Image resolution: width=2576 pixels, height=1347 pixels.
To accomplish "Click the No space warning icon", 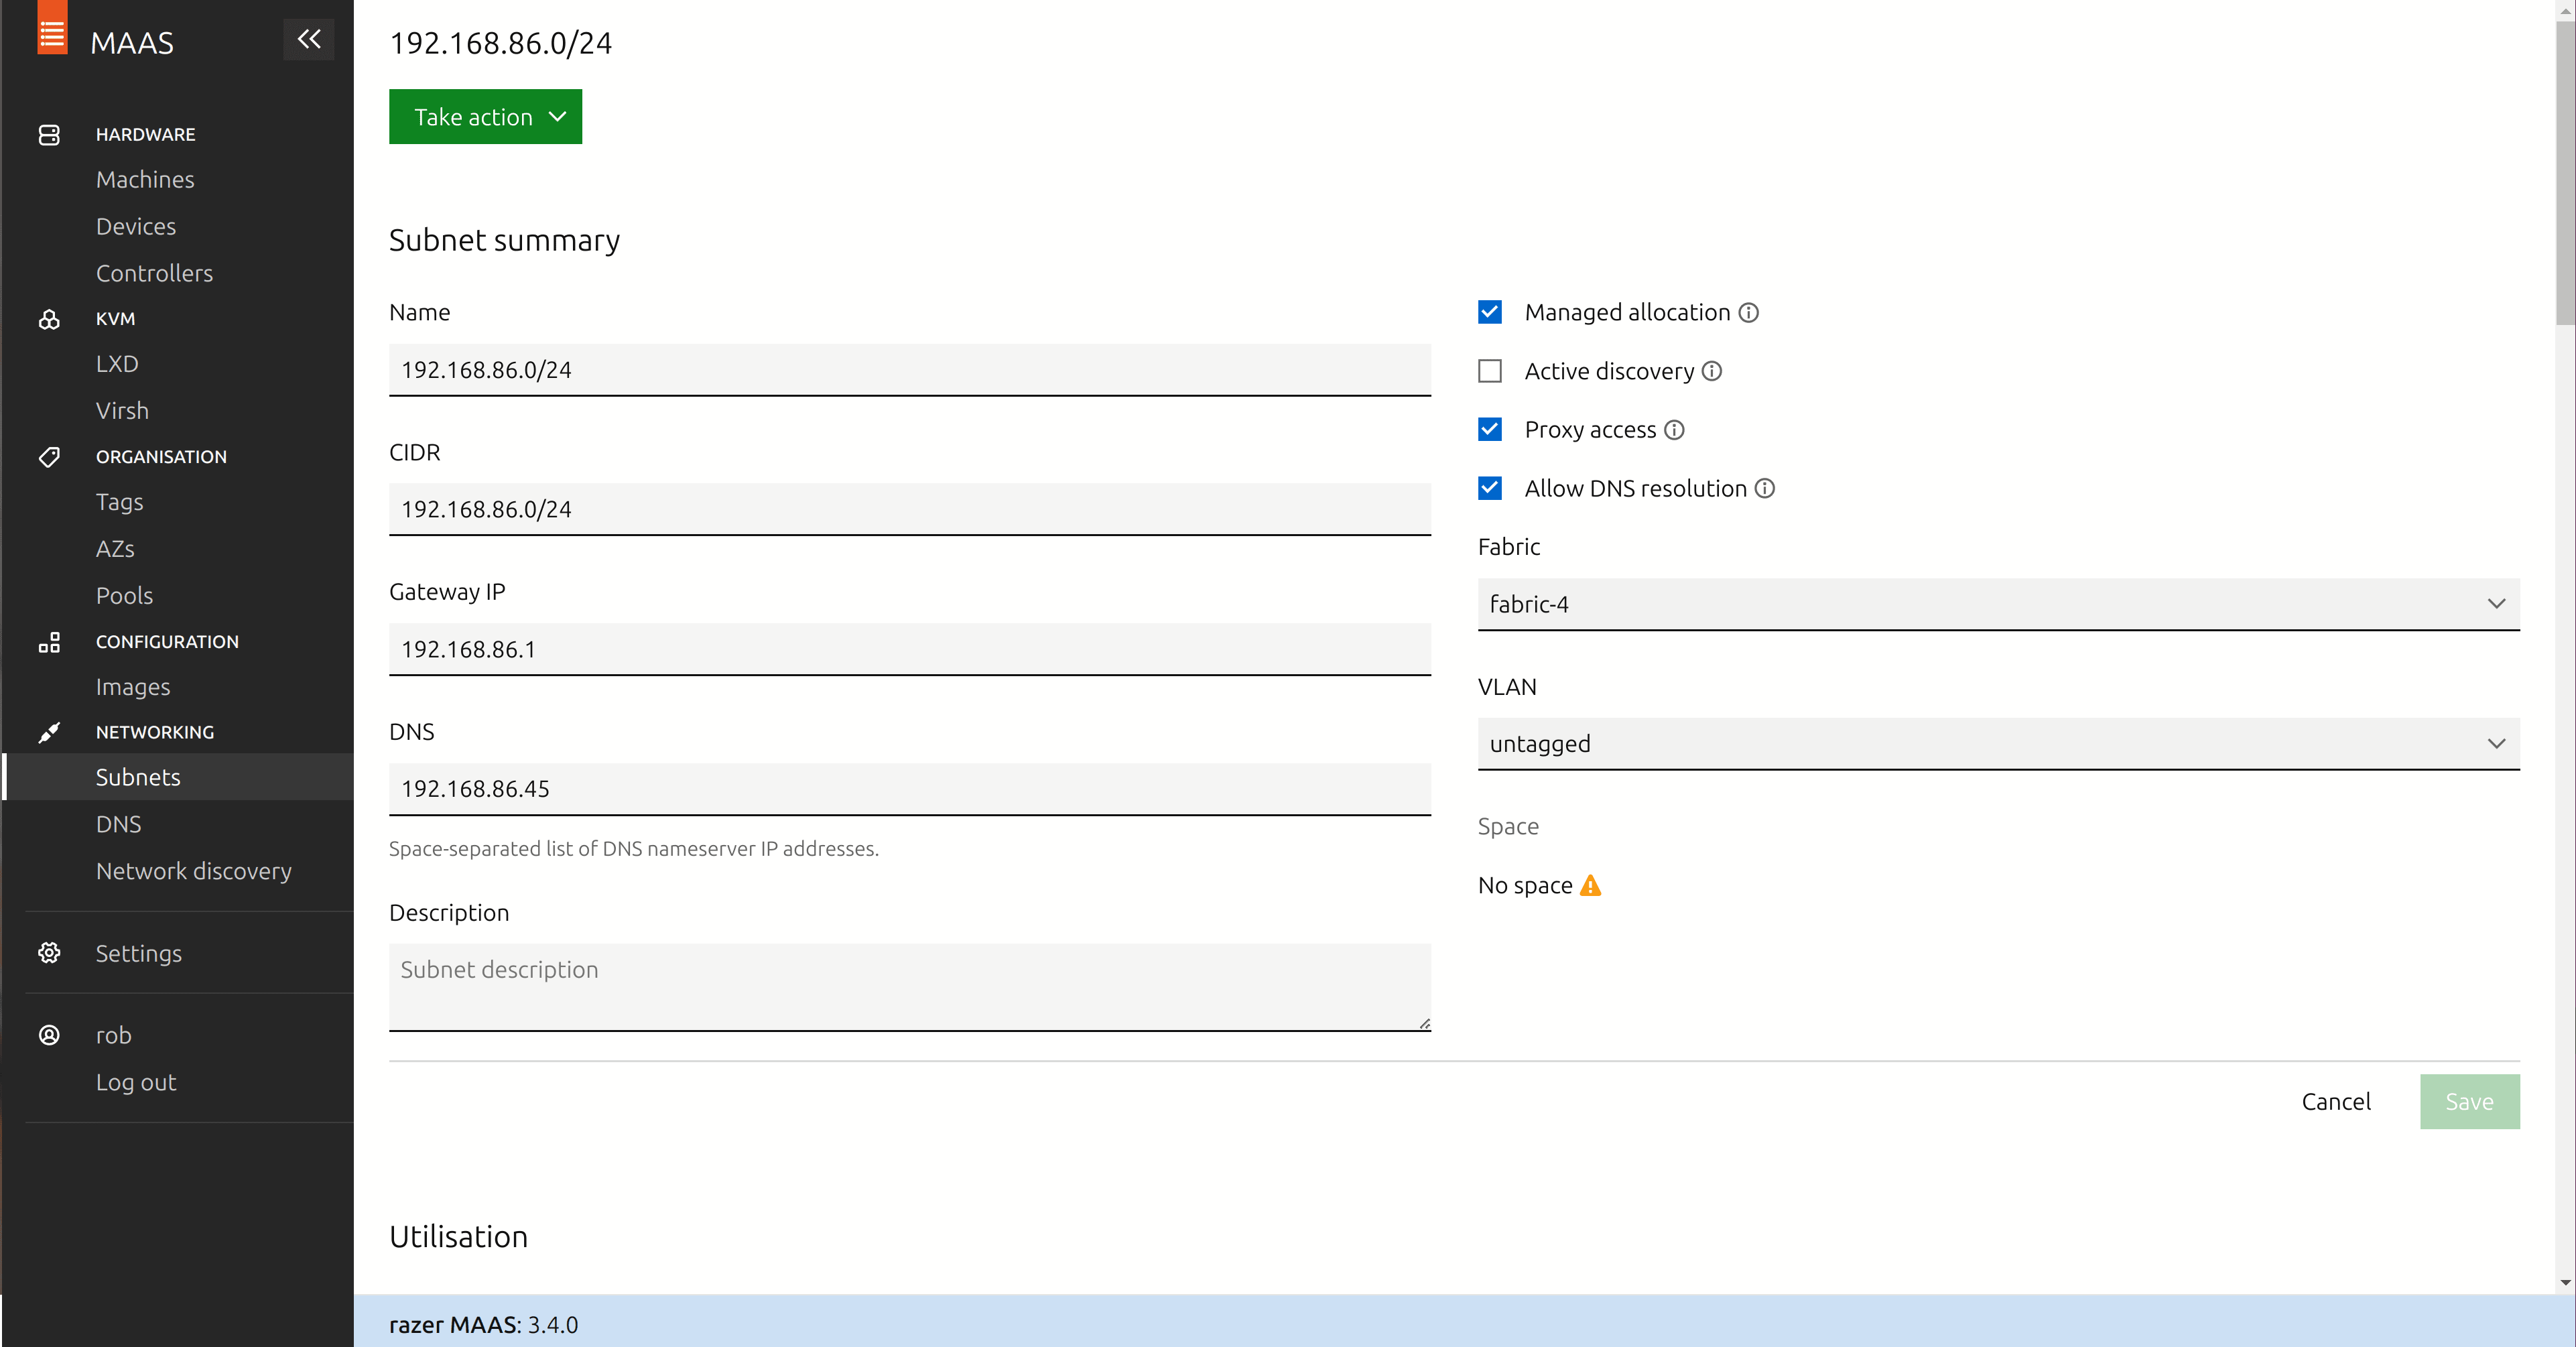I will (x=1590, y=885).
